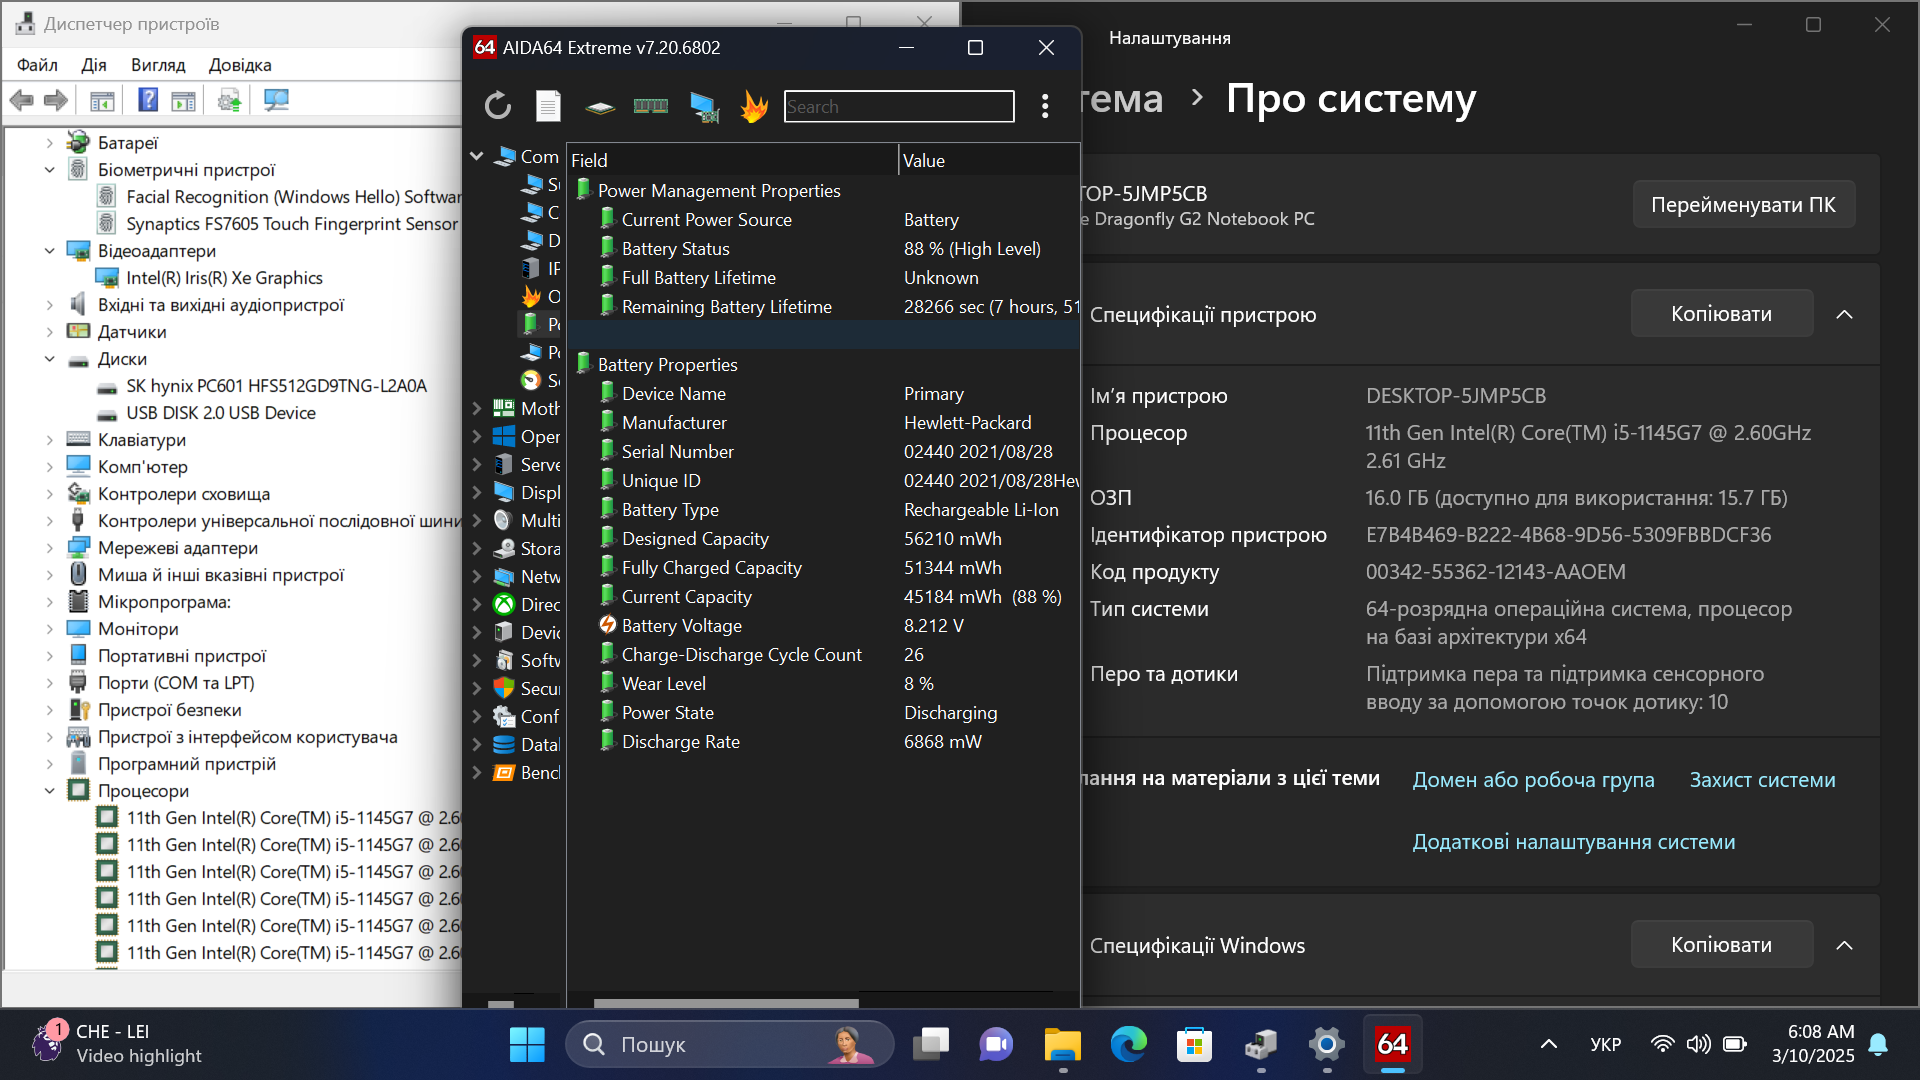Select the Intel Iris Xe Graphics device

click(224, 278)
